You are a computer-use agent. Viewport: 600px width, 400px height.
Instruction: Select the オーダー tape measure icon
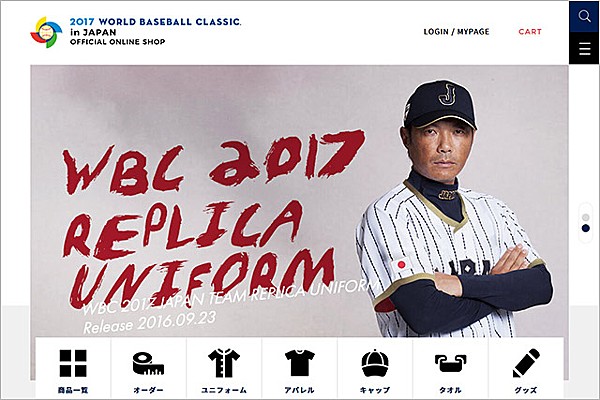click(148, 364)
